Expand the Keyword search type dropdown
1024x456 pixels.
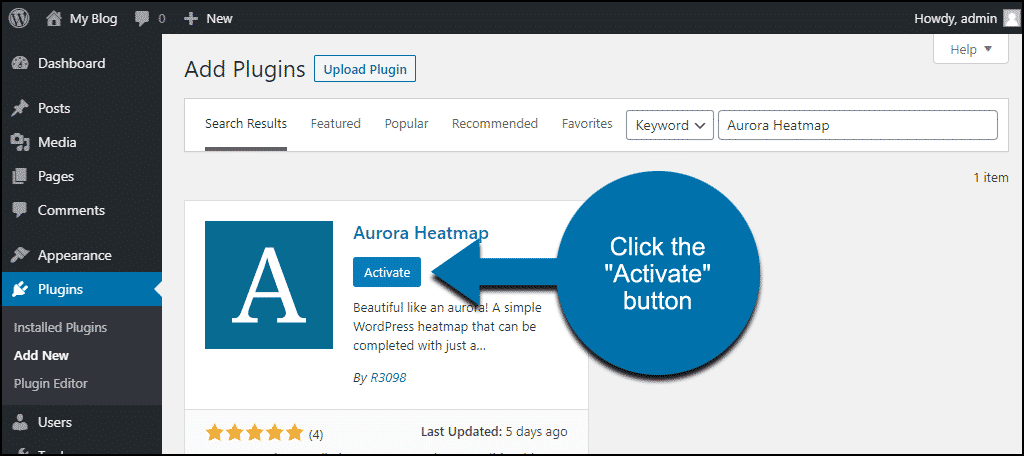point(669,125)
